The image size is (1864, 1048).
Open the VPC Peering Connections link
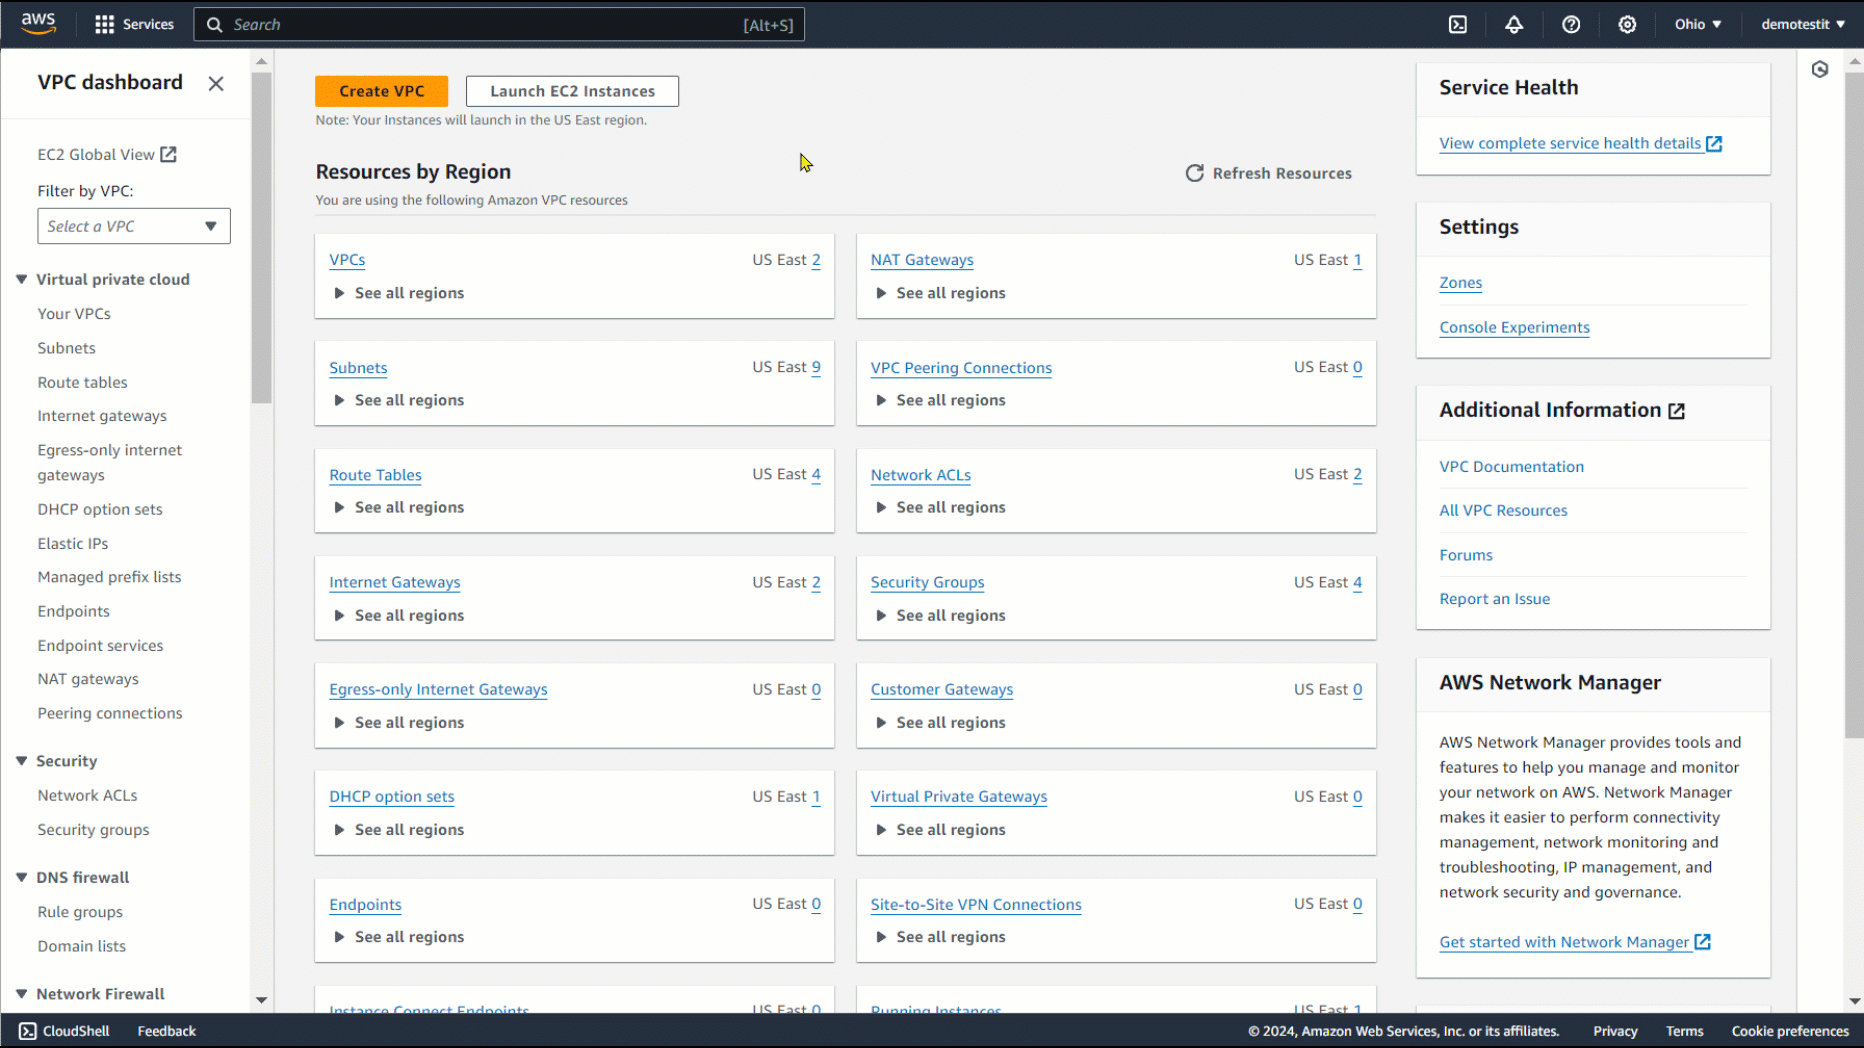(961, 368)
